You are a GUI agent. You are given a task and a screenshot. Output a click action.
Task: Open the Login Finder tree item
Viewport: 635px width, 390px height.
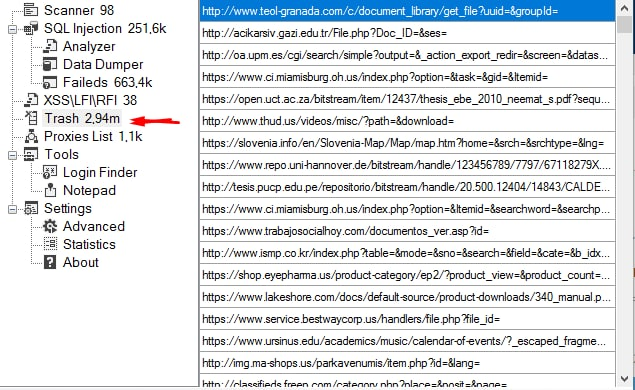pos(100,172)
